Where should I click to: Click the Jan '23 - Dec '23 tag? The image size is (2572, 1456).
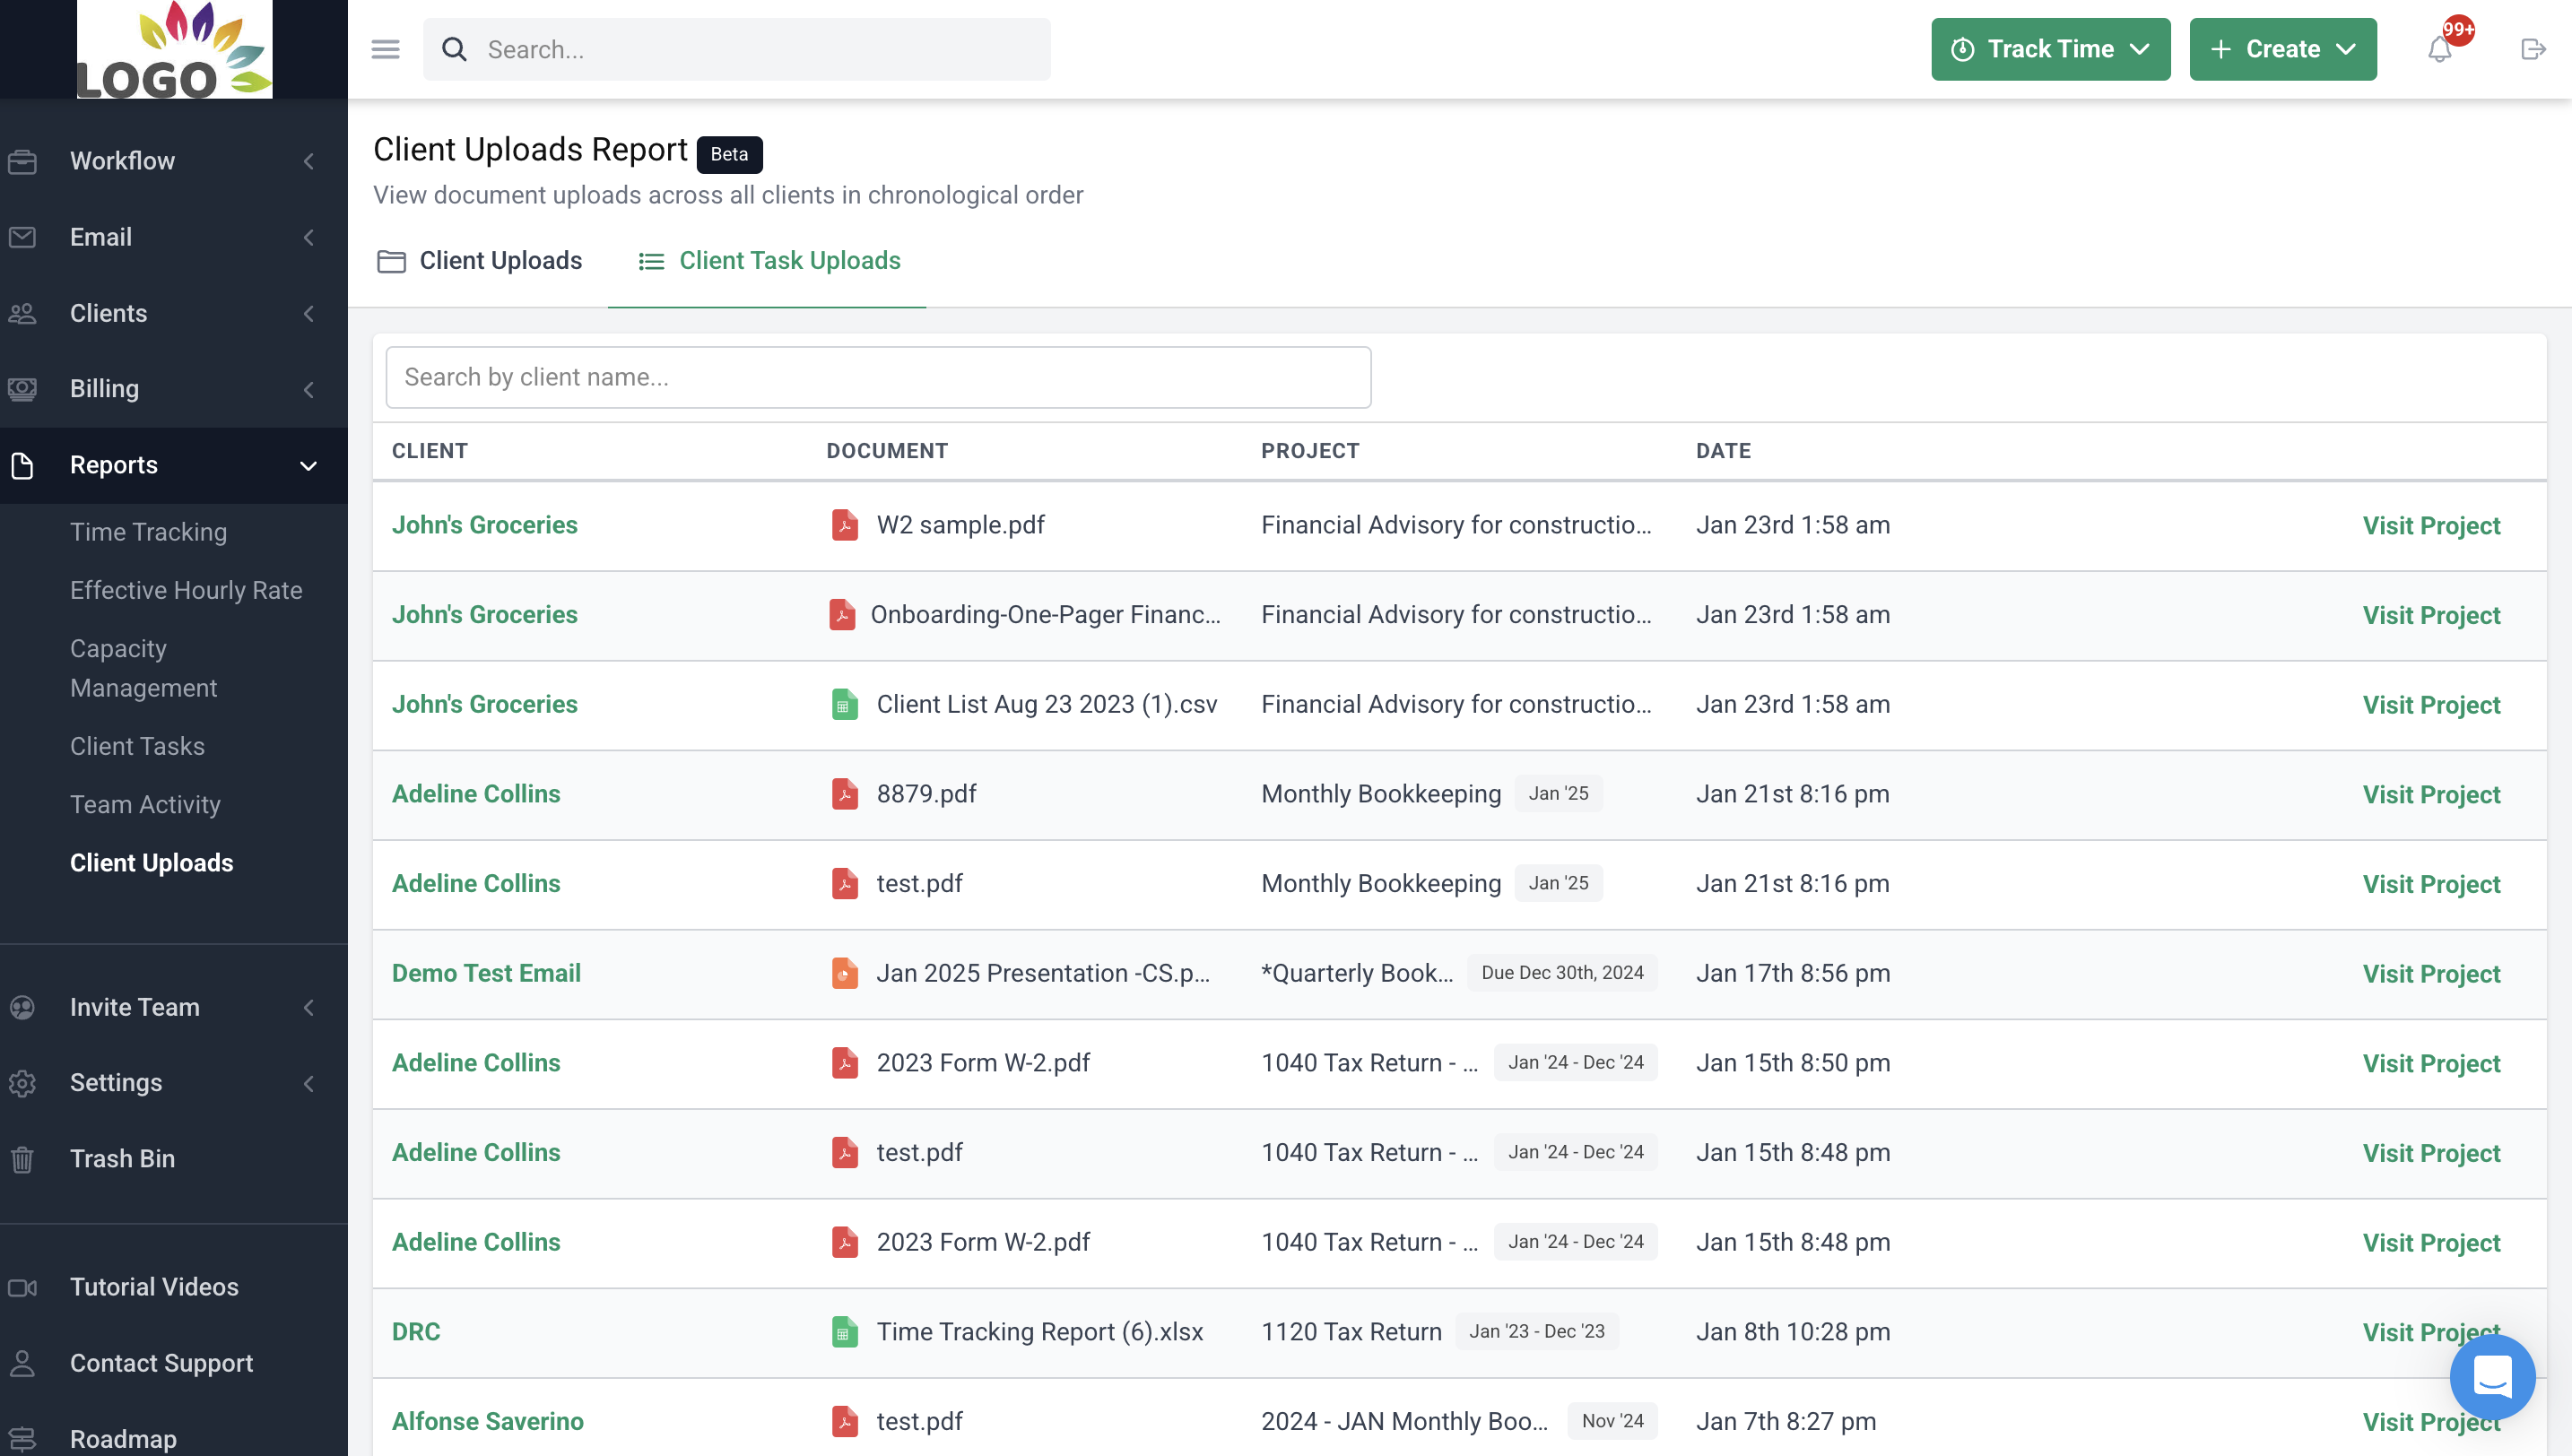pyautogui.click(x=1536, y=1332)
